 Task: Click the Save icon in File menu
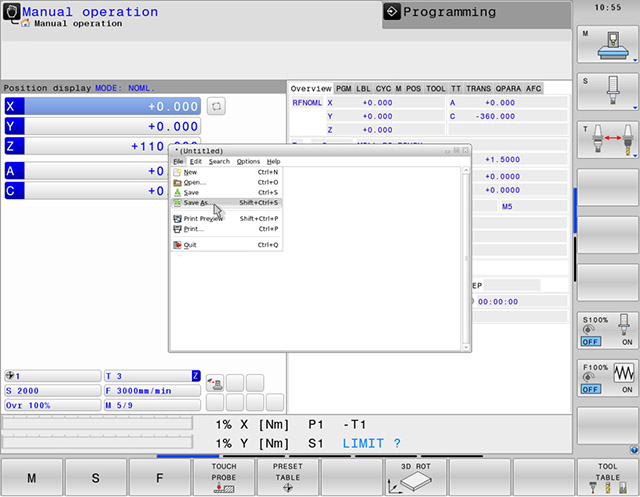178,193
